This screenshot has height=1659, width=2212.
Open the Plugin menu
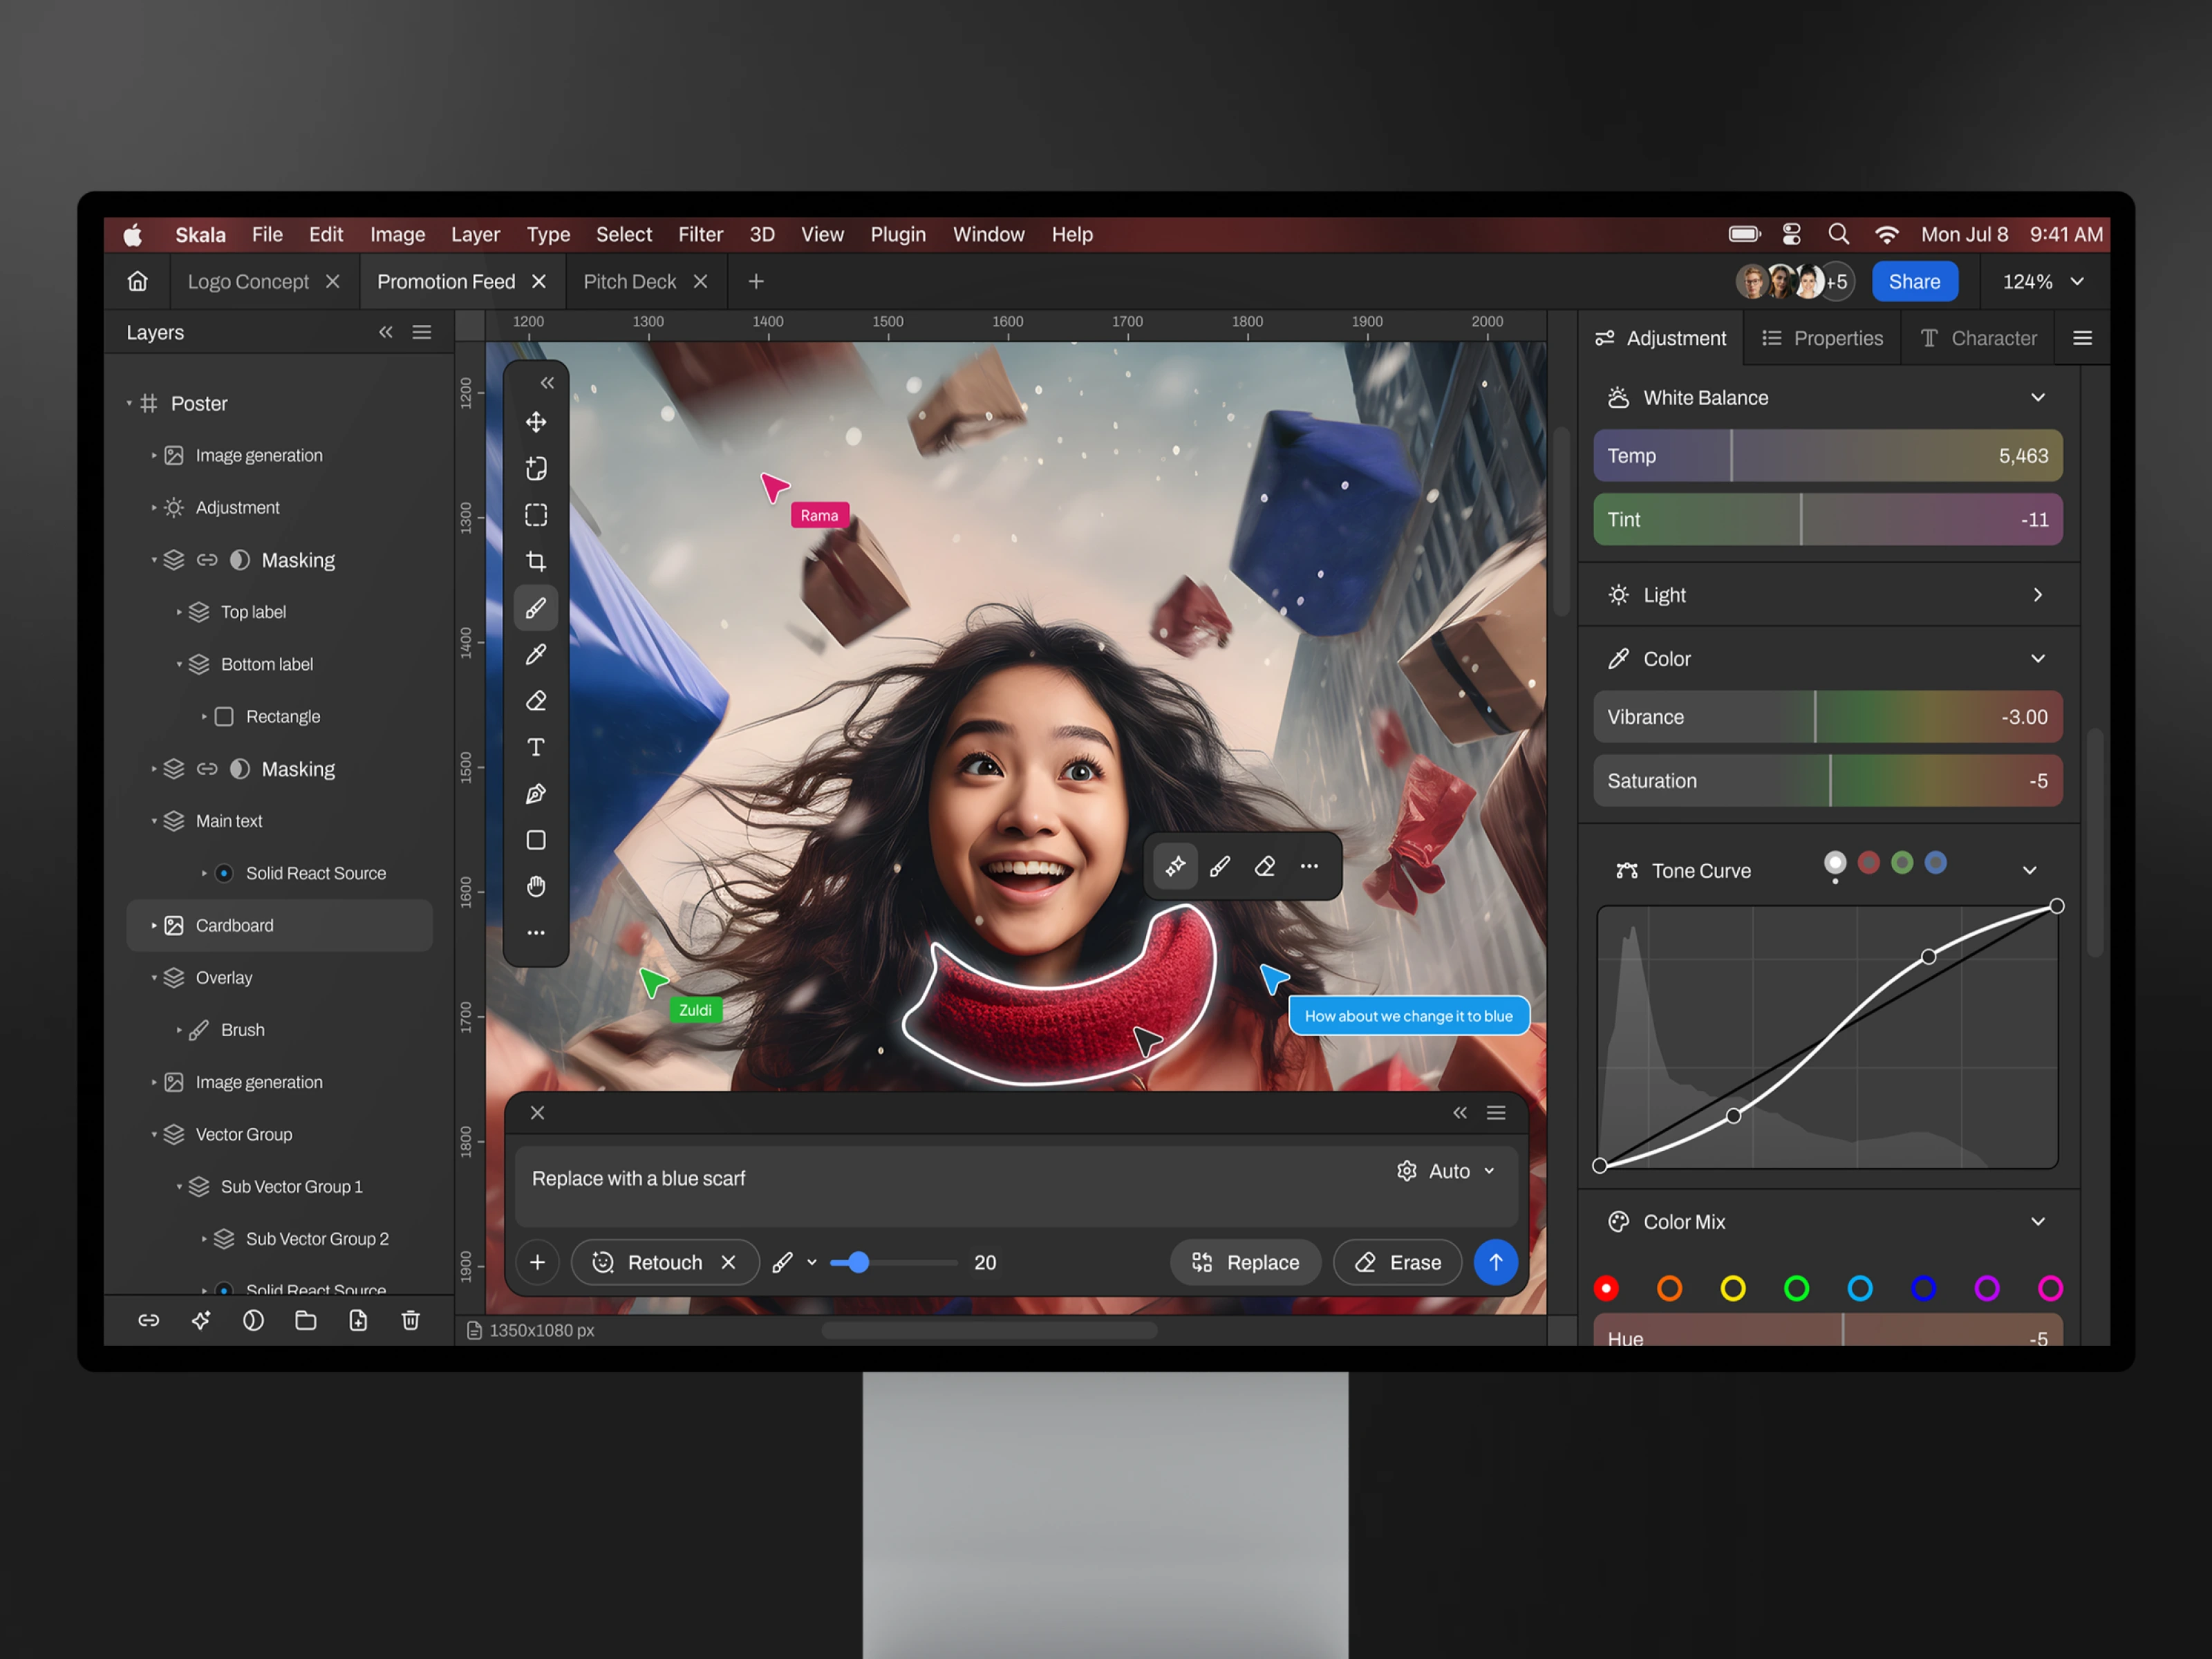pyautogui.click(x=898, y=234)
